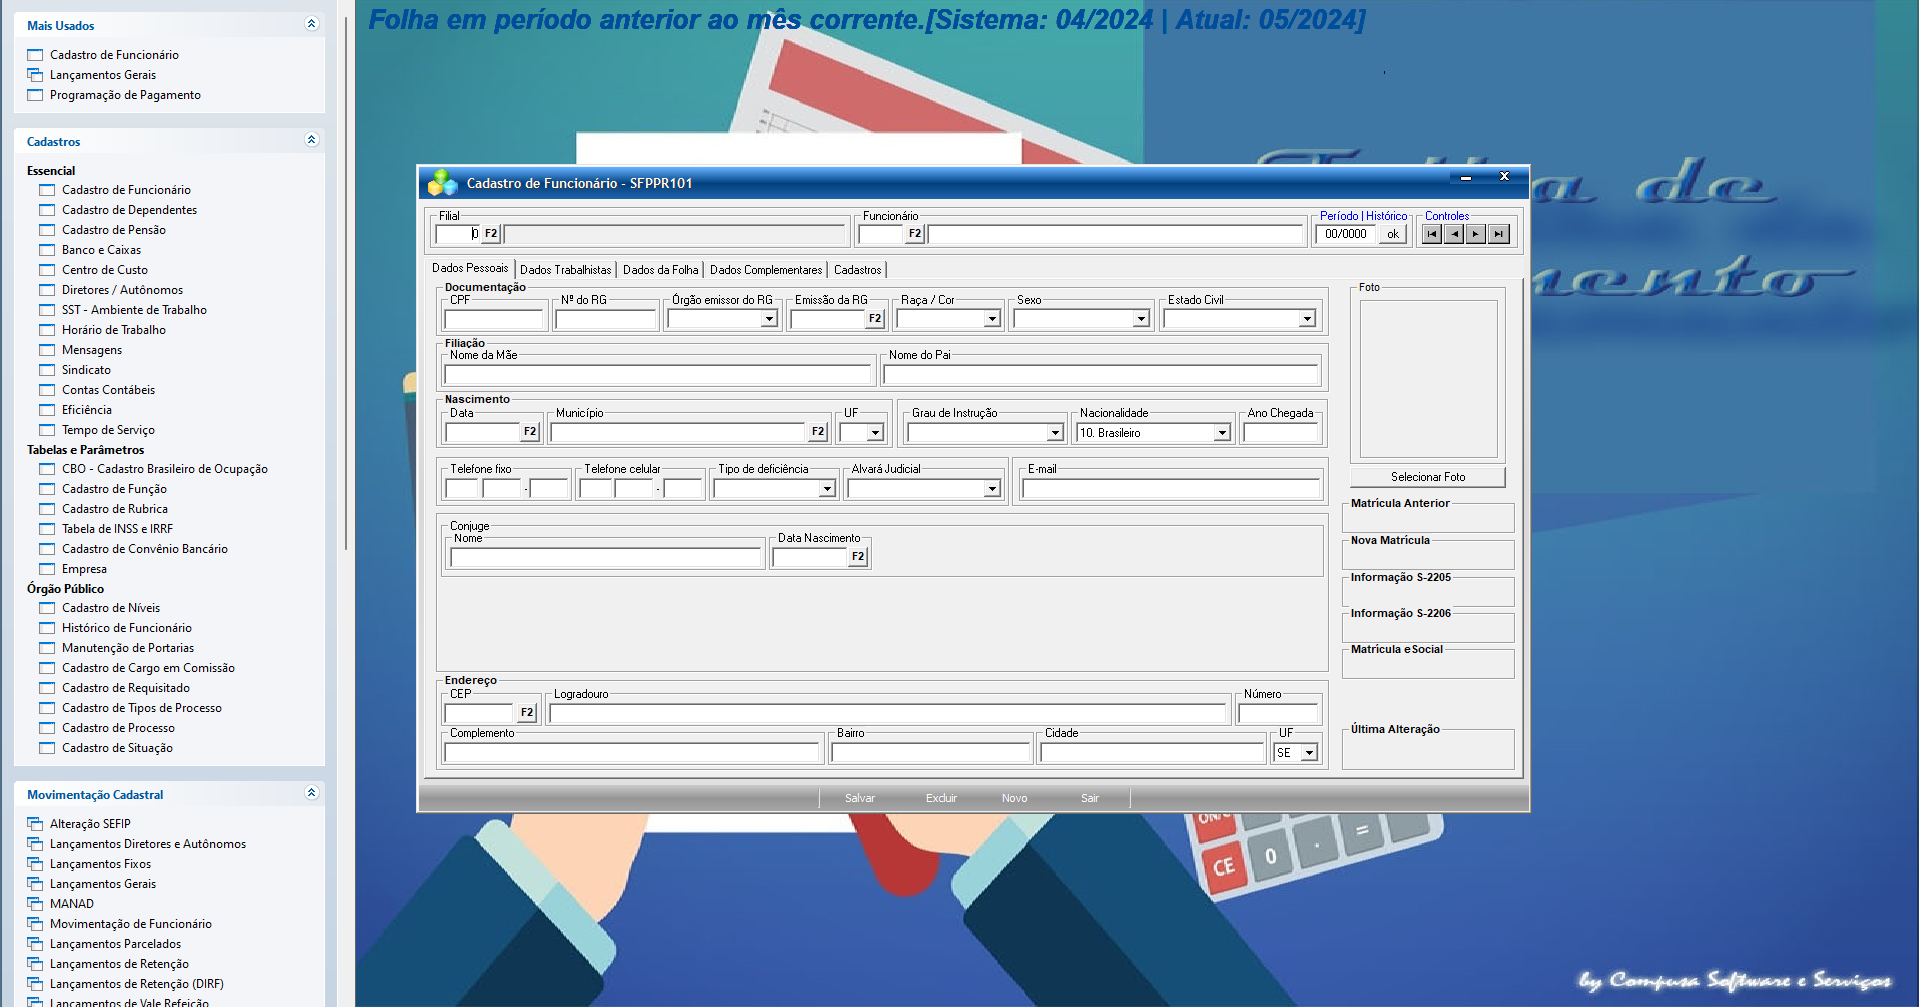Collapse the Mais Usados panel
This screenshot has width=1919, height=1007.
(x=311, y=24)
